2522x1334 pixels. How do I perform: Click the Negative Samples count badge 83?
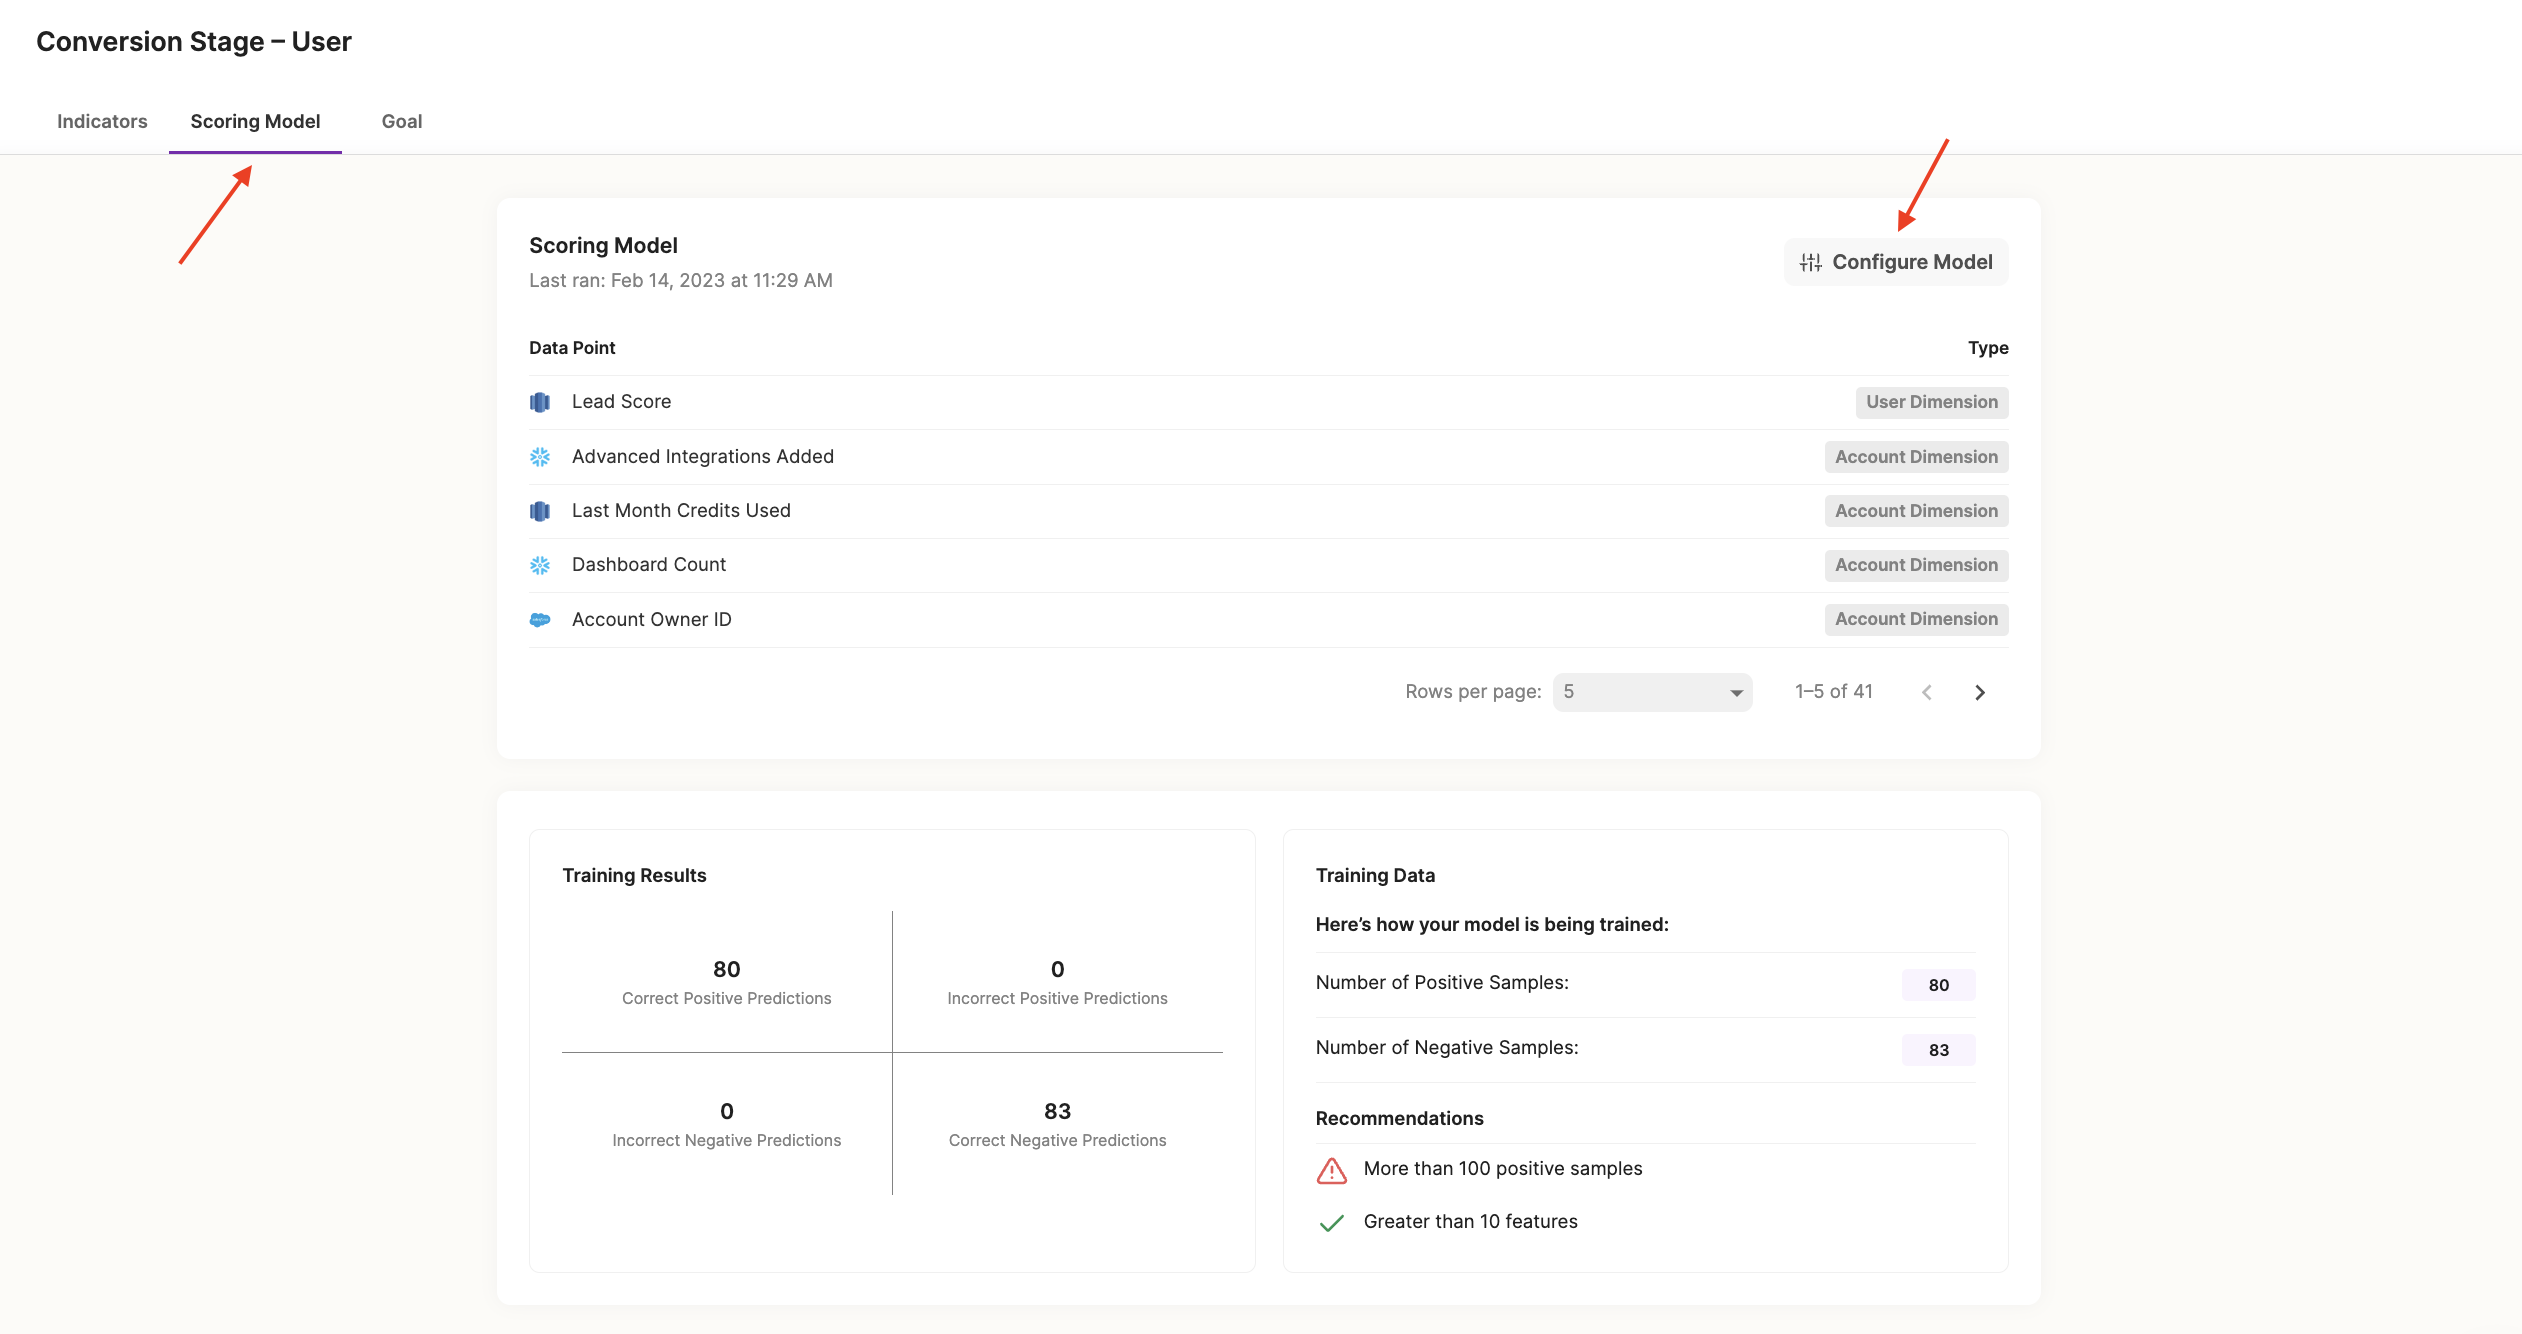point(1938,1050)
